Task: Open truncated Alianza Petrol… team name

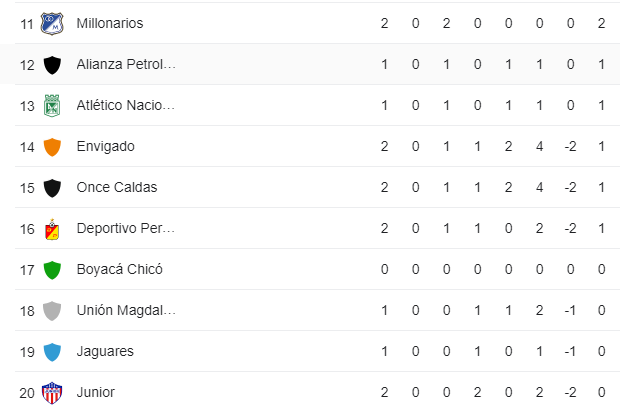Action: point(126,64)
